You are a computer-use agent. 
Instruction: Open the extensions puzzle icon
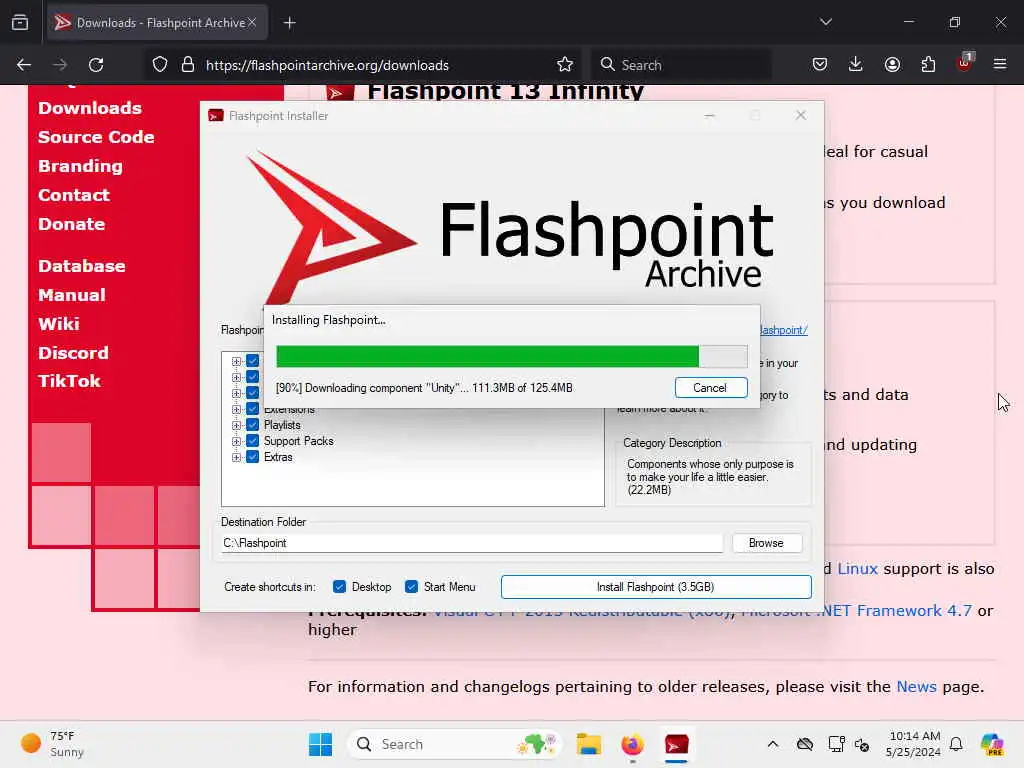tap(928, 65)
